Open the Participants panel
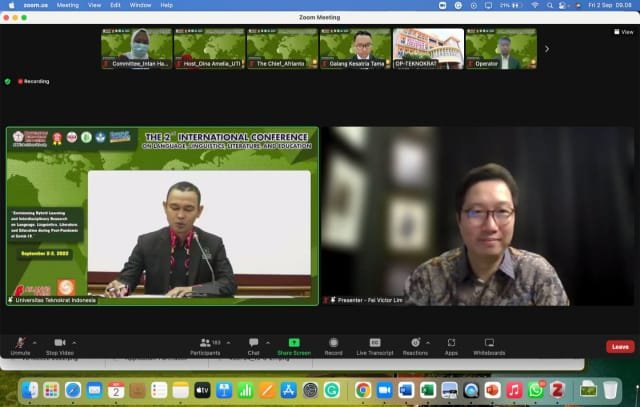Image resolution: width=640 pixels, height=407 pixels. [x=204, y=343]
